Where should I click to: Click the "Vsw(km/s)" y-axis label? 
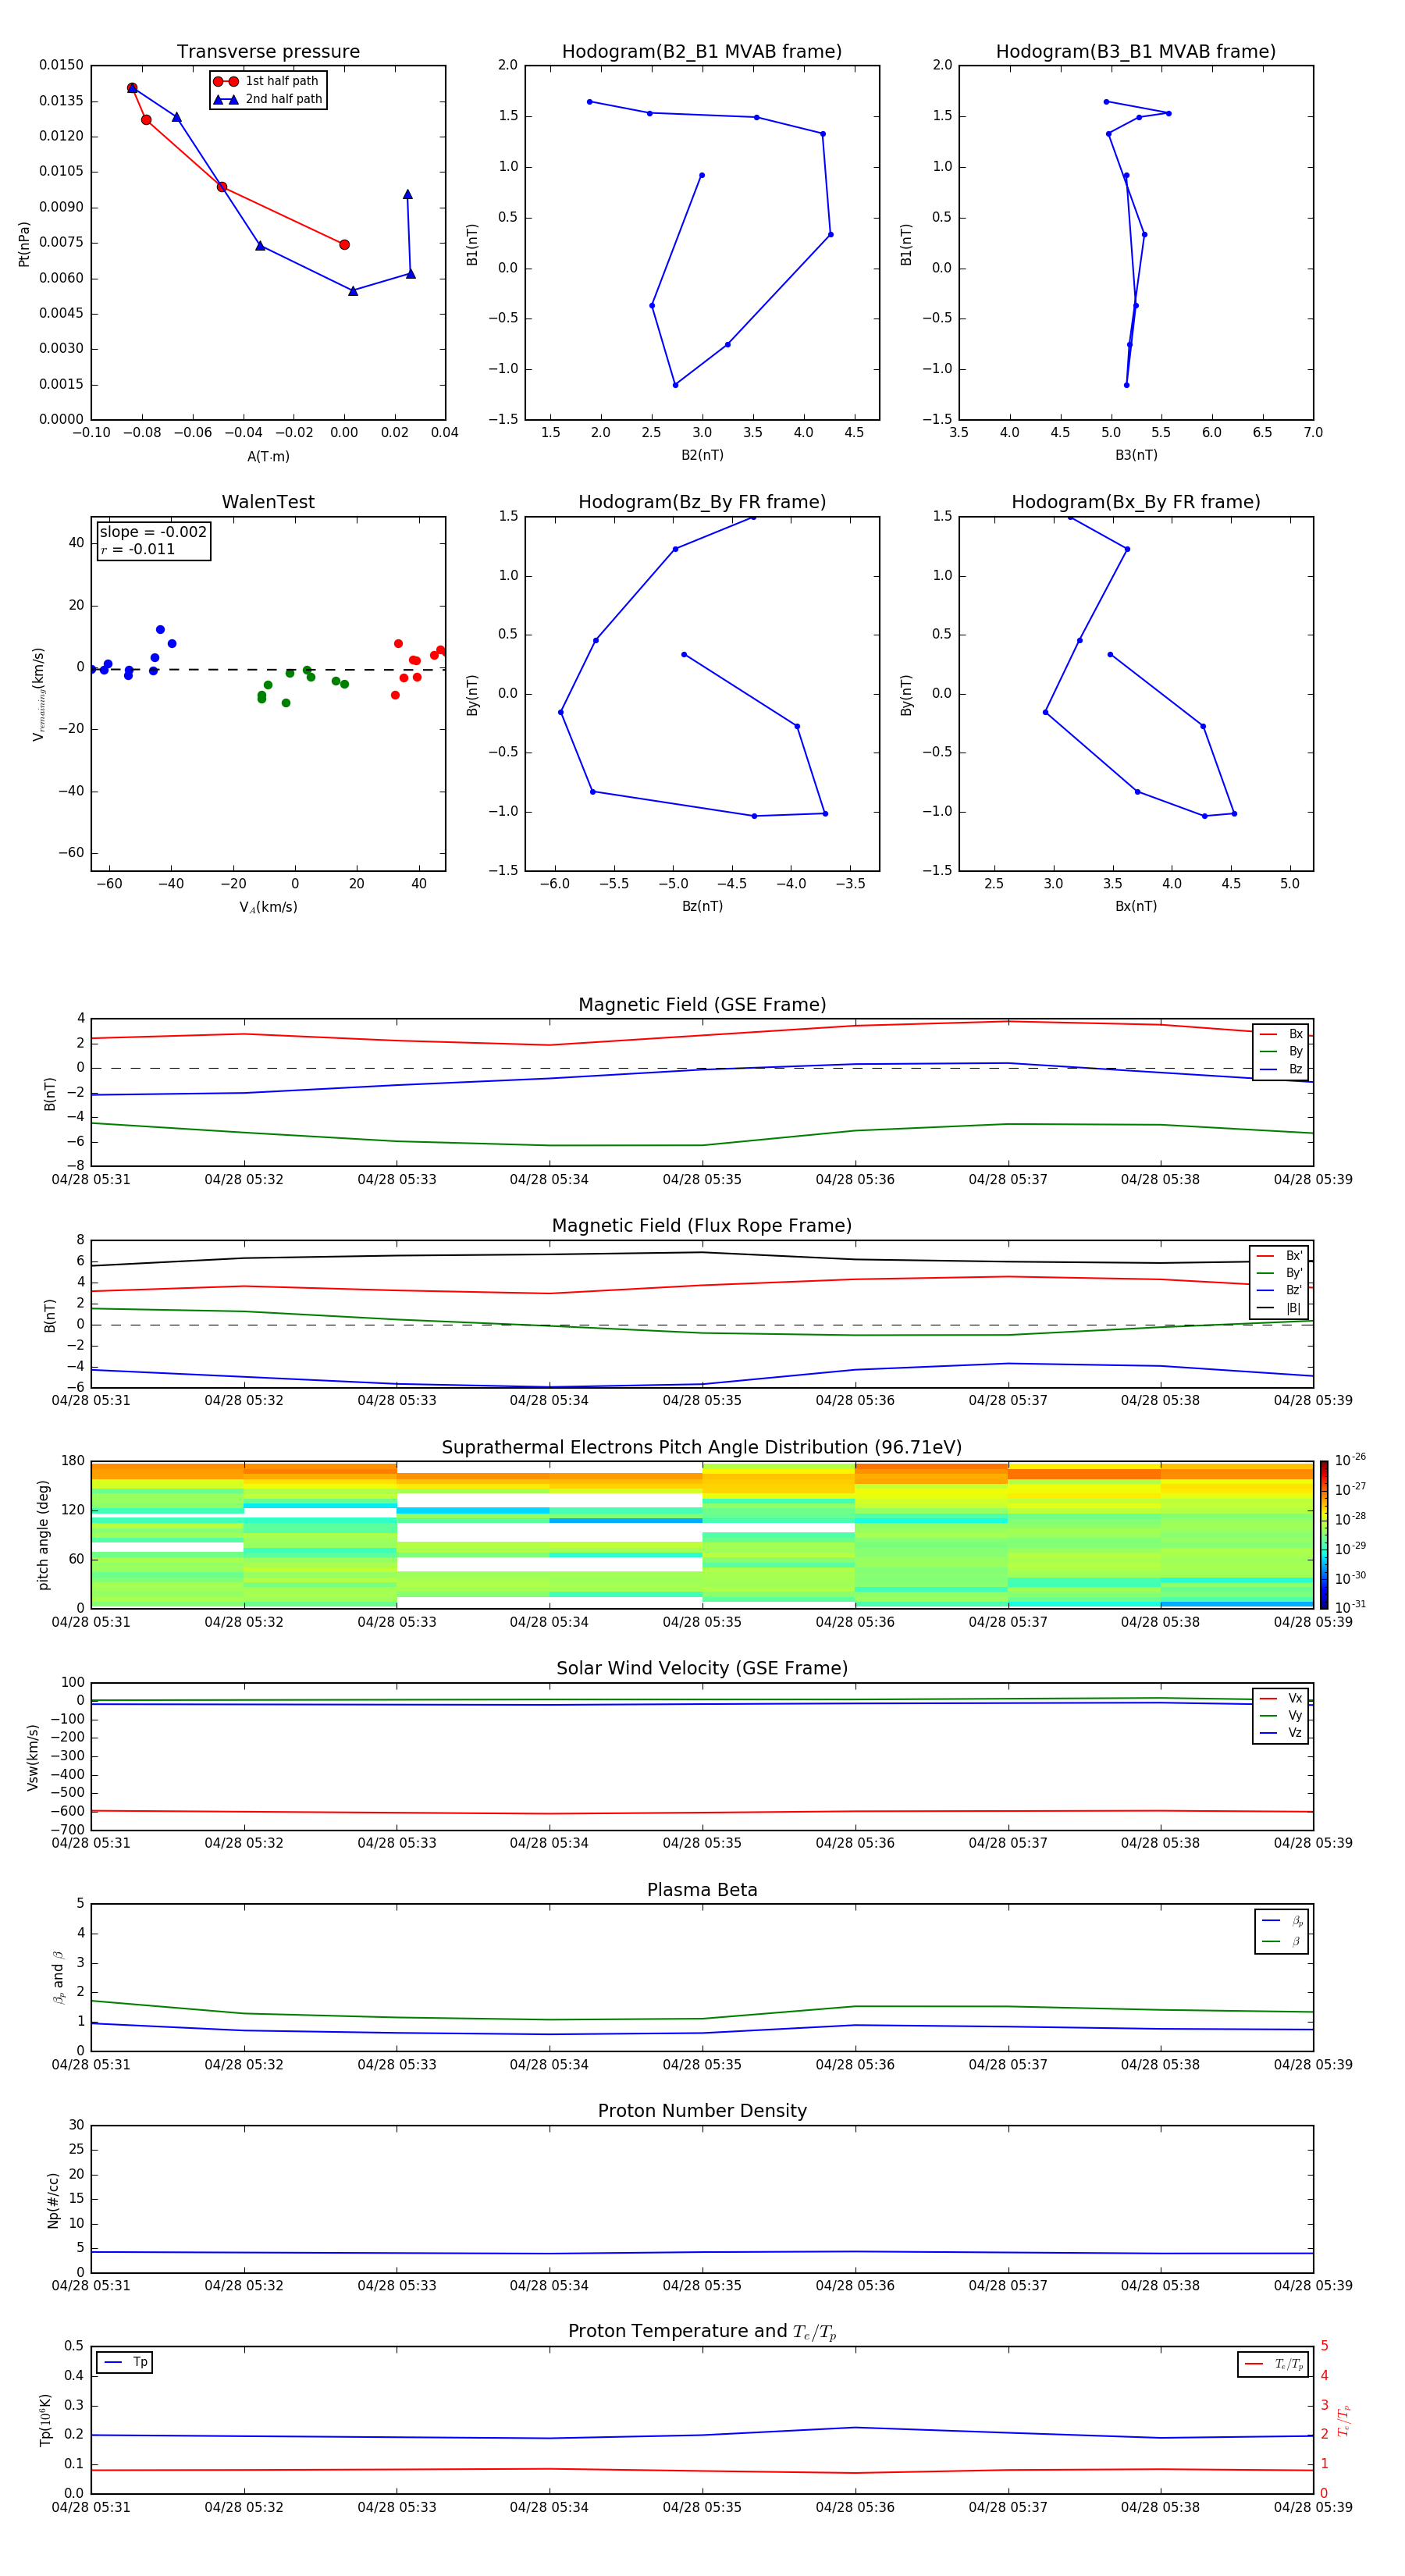(33, 1757)
